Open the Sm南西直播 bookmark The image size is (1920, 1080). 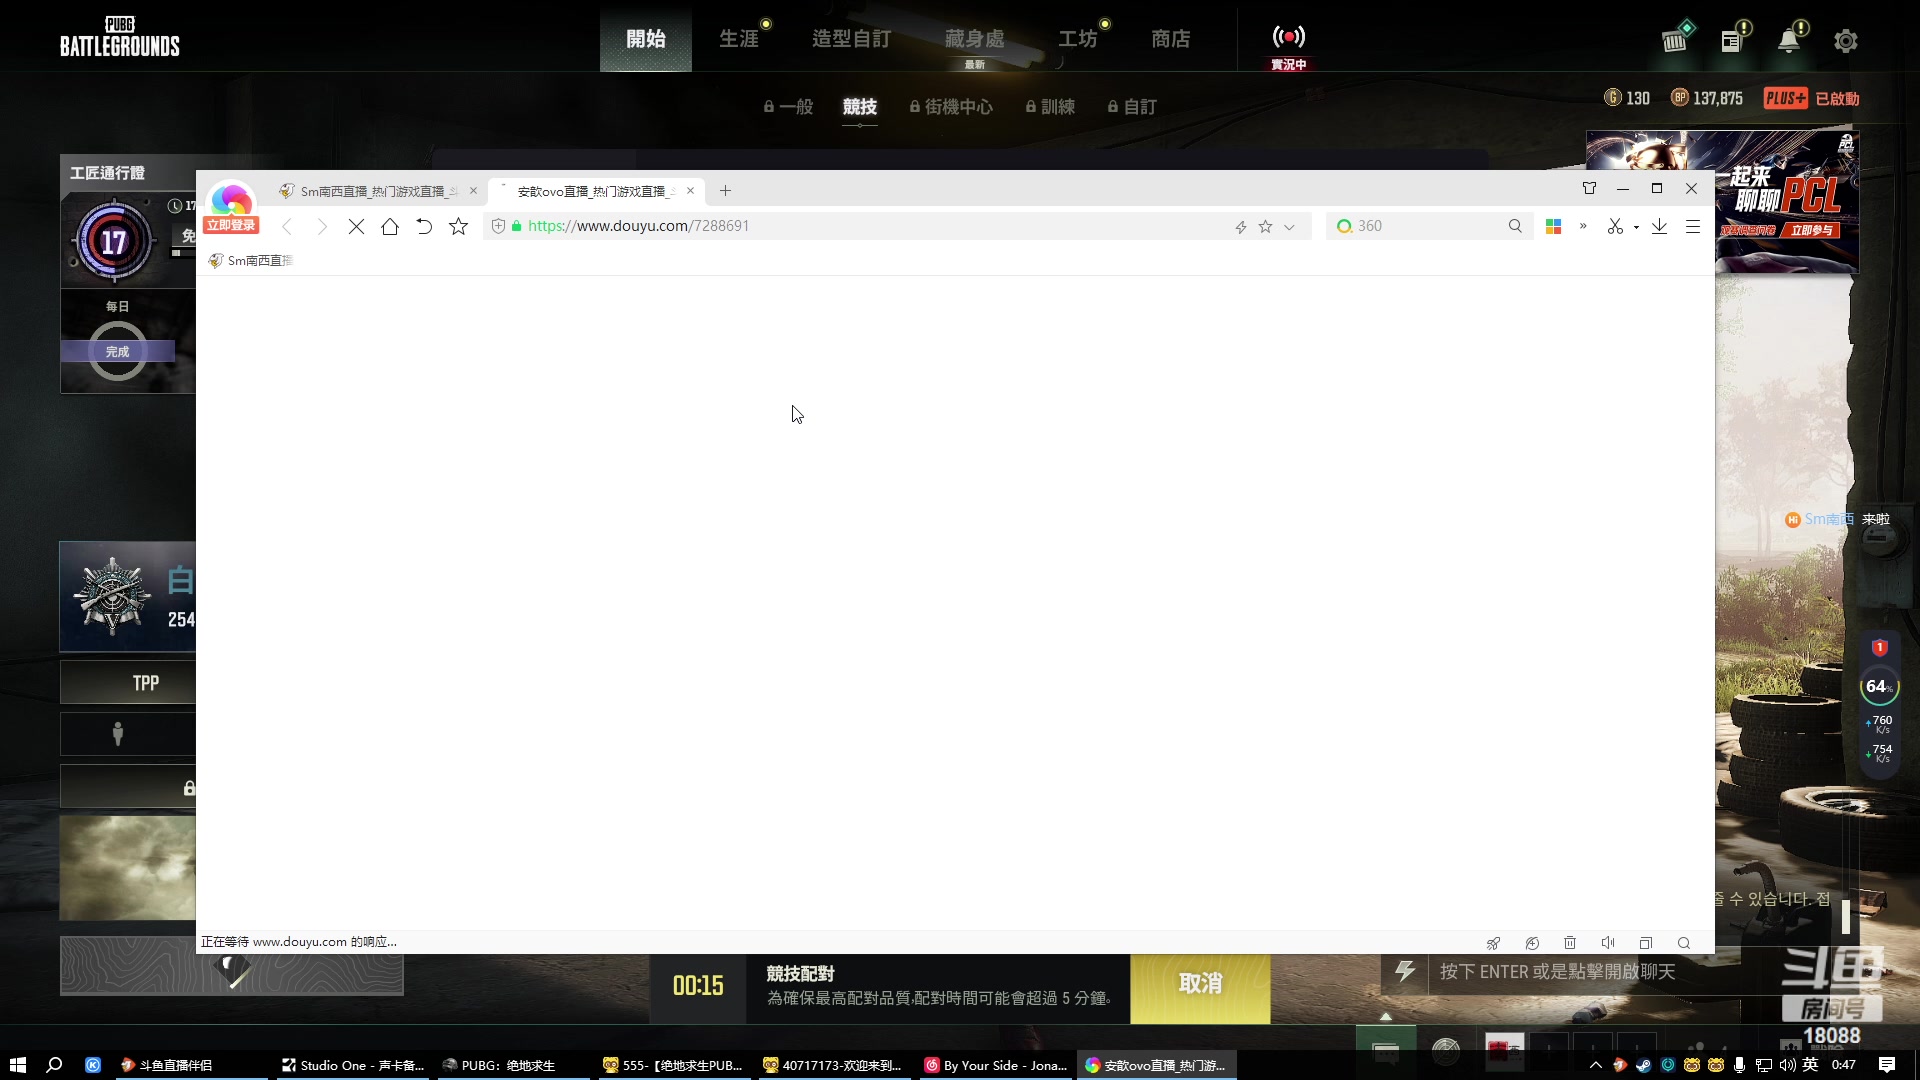tap(250, 261)
